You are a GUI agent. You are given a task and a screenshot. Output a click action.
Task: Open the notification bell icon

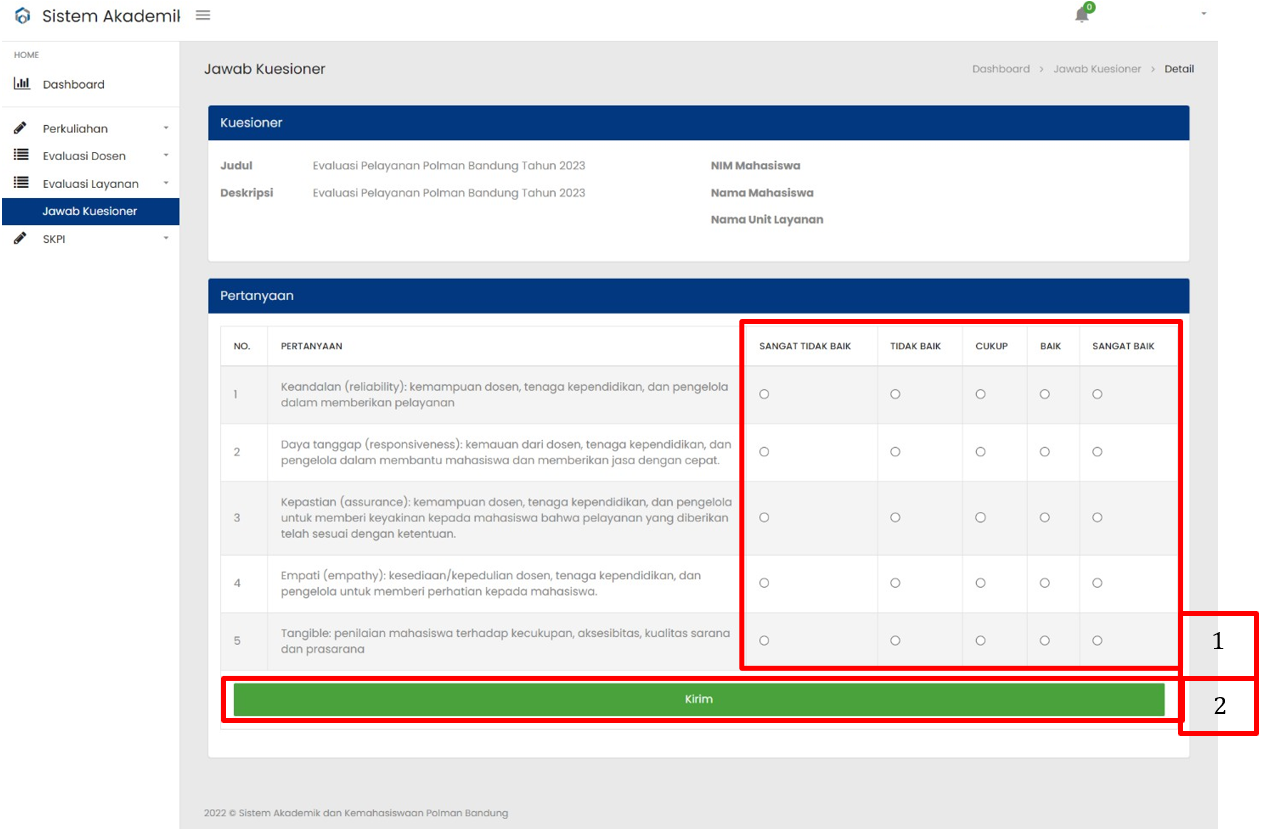(x=1081, y=15)
